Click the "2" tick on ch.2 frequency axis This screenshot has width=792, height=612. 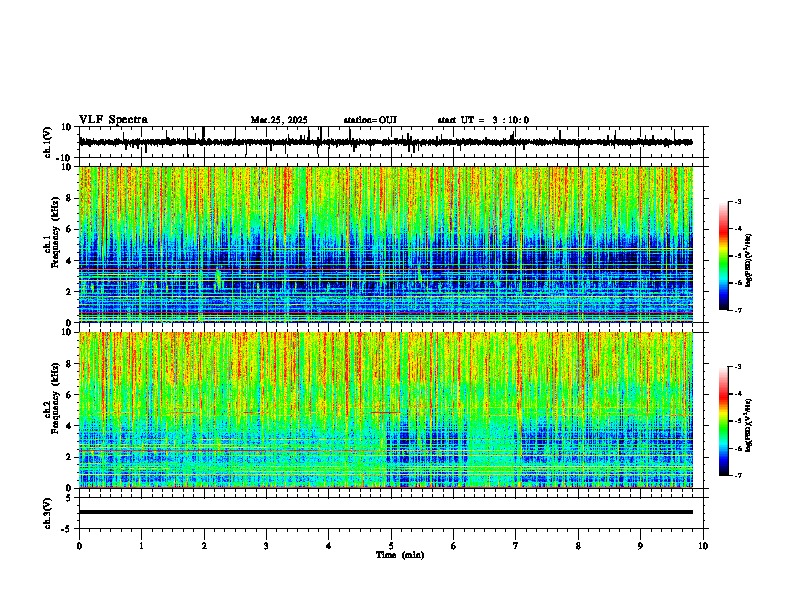coord(69,457)
